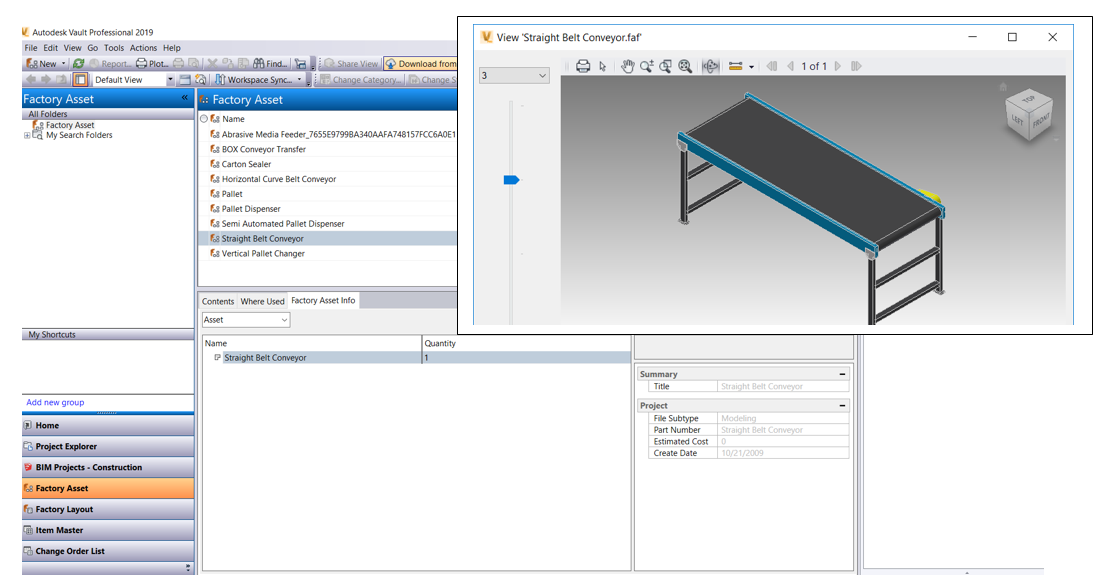Collapse the Summary properties section
1102x588 pixels.
pyautogui.click(x=842, y=374)
